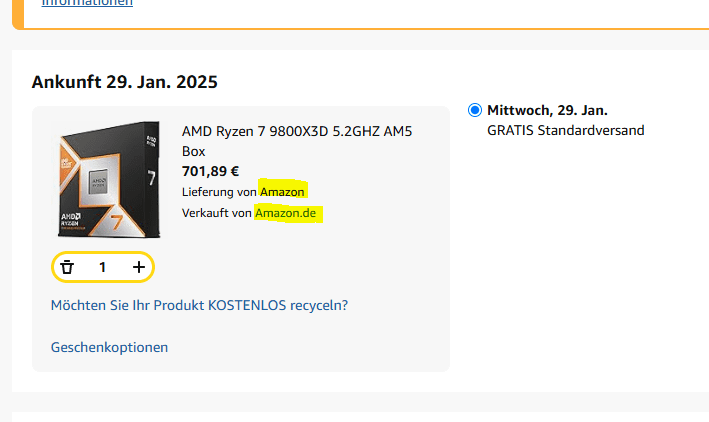Click the highlighted shipper name Amazon
Screen dimensions: 709x422
282,192
